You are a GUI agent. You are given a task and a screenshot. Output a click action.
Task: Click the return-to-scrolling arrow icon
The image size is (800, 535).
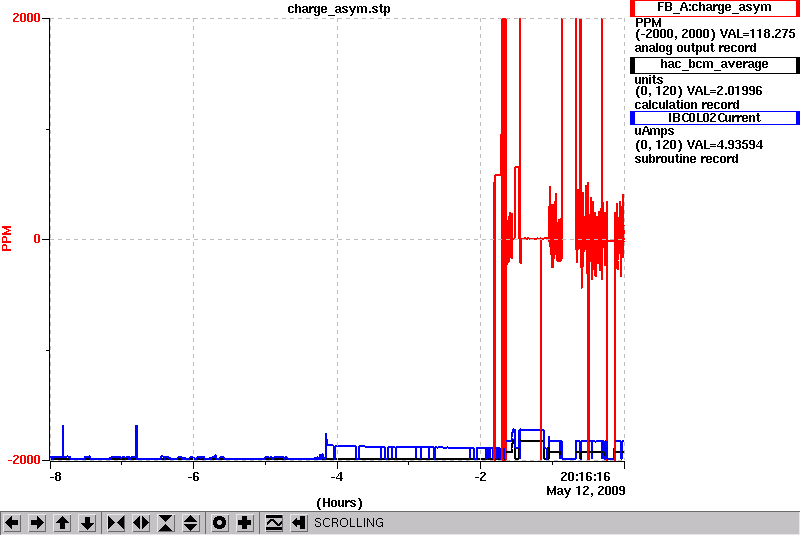[x=299, y=523]
